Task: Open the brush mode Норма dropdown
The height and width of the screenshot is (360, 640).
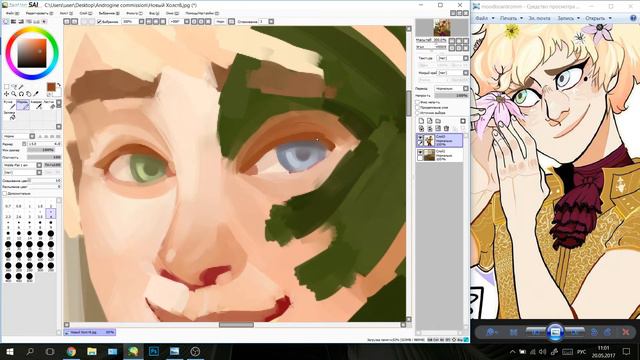Action: point(32,136)
